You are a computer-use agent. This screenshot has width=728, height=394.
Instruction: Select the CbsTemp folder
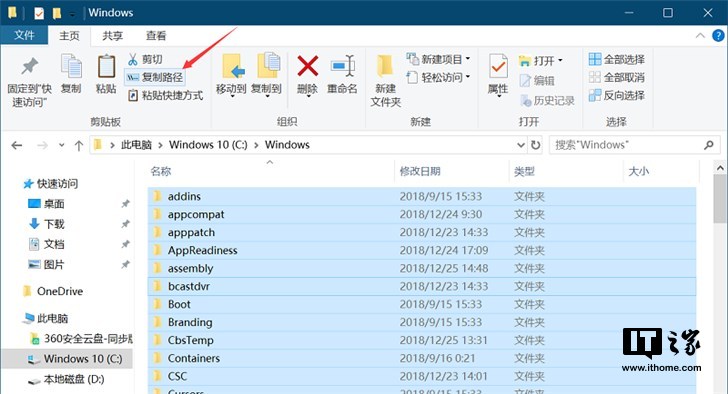click(x=422, y=340)
